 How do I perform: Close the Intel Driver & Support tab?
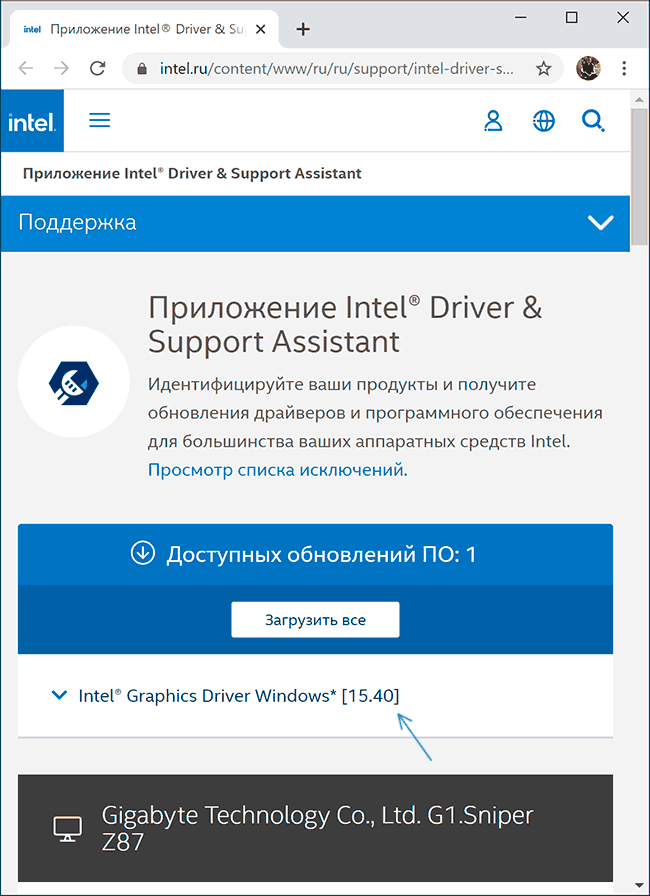coord(260,29)
